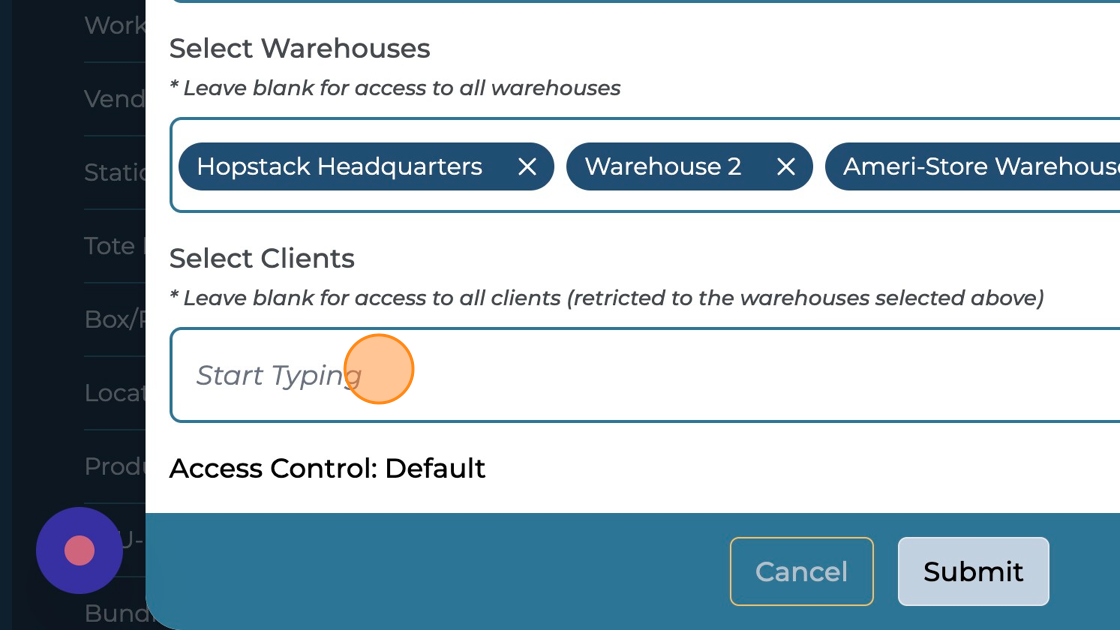
Task: Cancel the dialog
Action: pos(801,571)
